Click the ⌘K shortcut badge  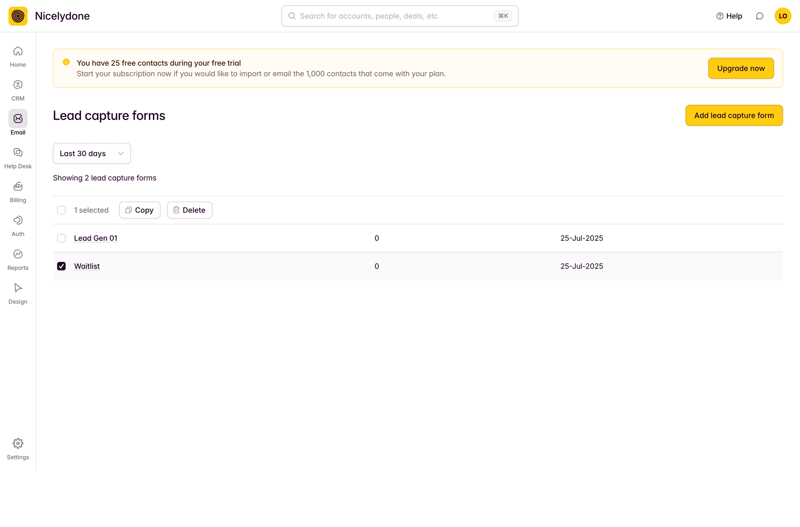pos(503,16)
